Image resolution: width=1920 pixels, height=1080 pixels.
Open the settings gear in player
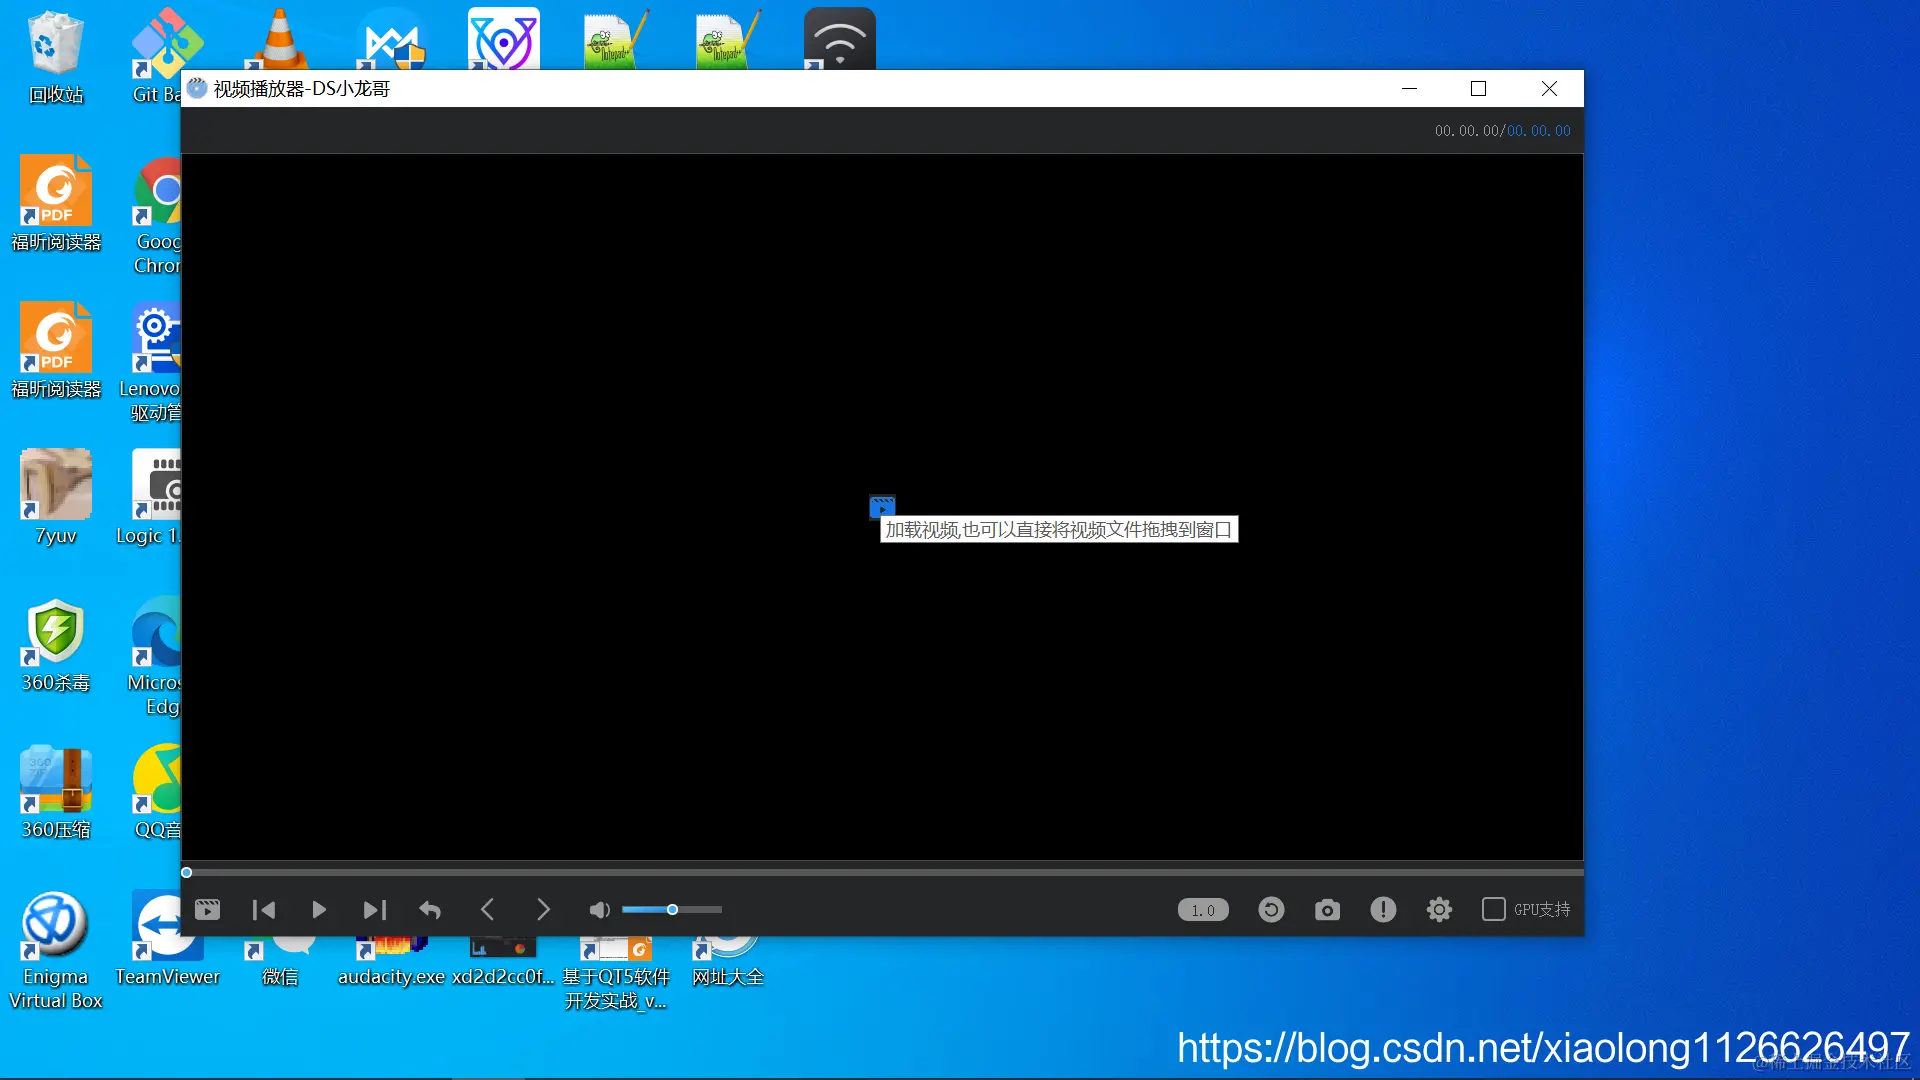coord(1439,909)
